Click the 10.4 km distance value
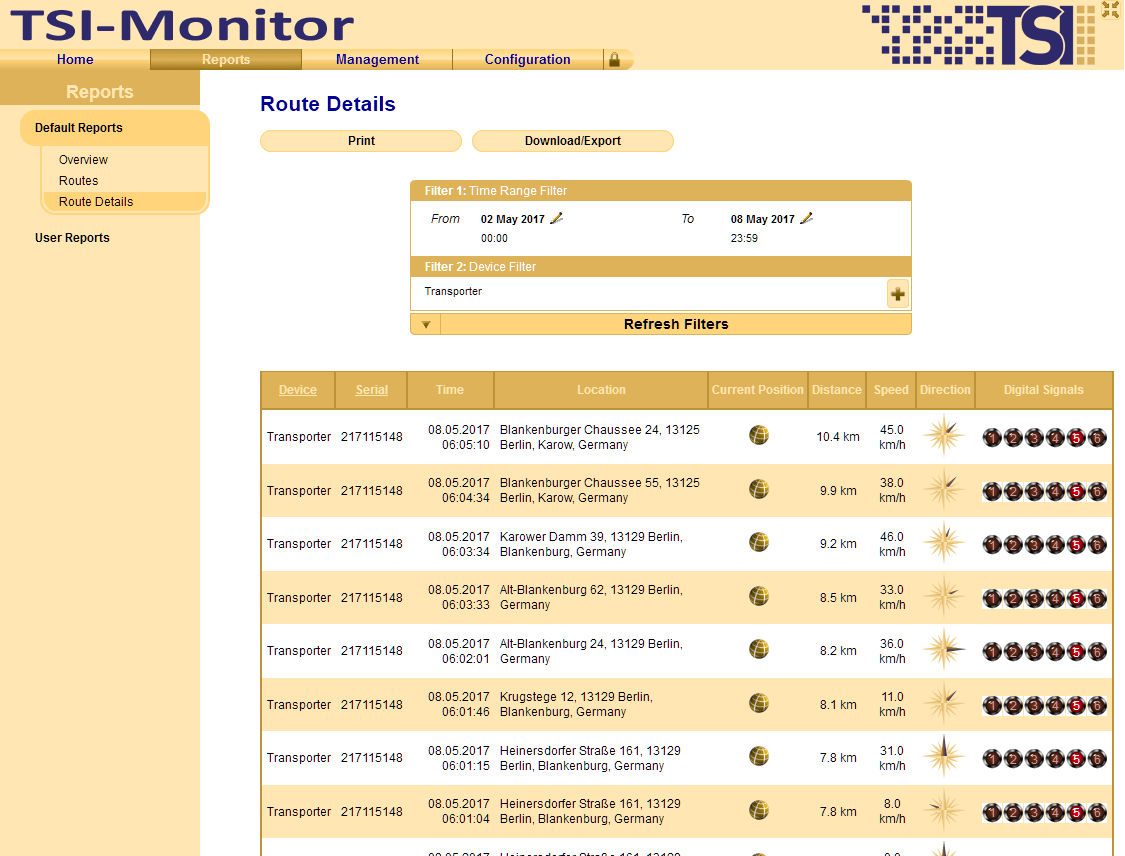Image resolution: width=1125 pixels, height=856 pixels. pyautogui.click(x=837, y=436)
